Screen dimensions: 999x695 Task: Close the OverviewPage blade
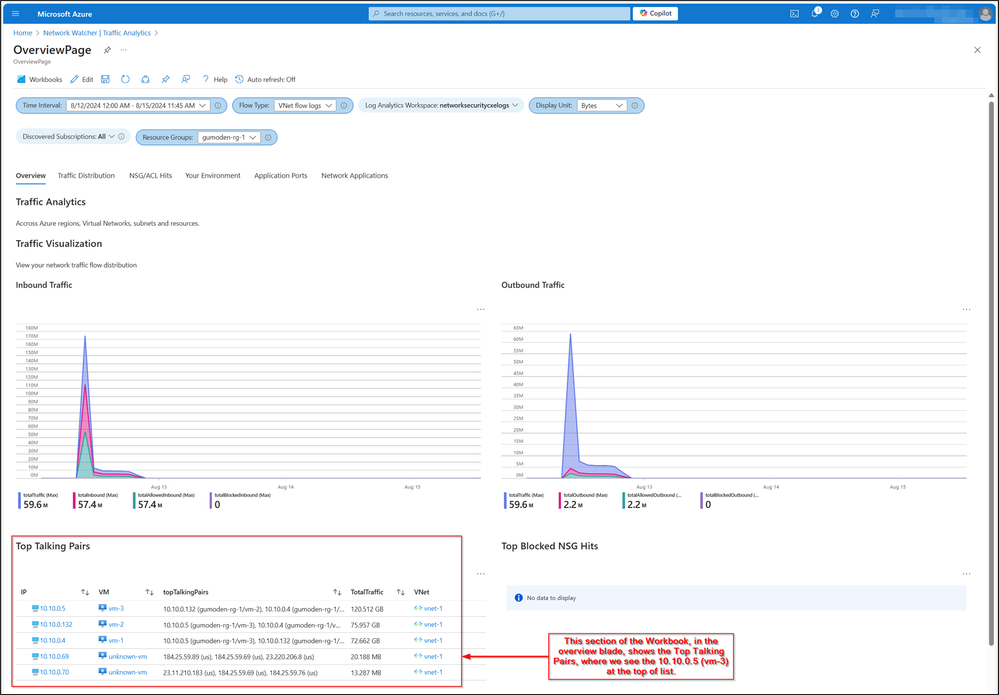pyautogui.click(x=977, y=50)
